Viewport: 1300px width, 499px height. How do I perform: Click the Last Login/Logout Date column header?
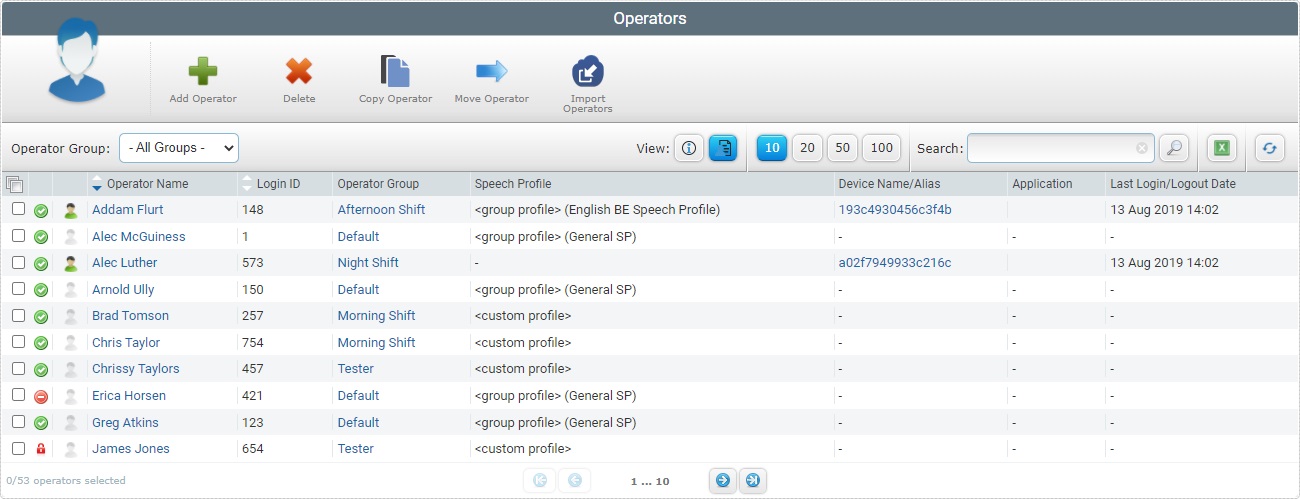1173,184
